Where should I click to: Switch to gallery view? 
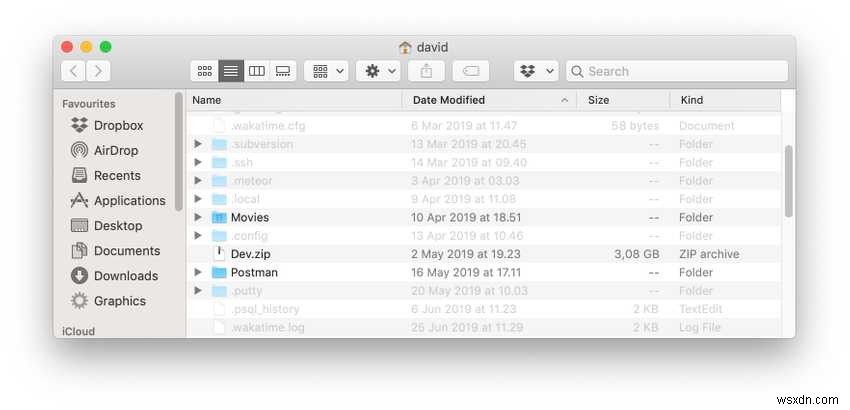click(283, 71)
